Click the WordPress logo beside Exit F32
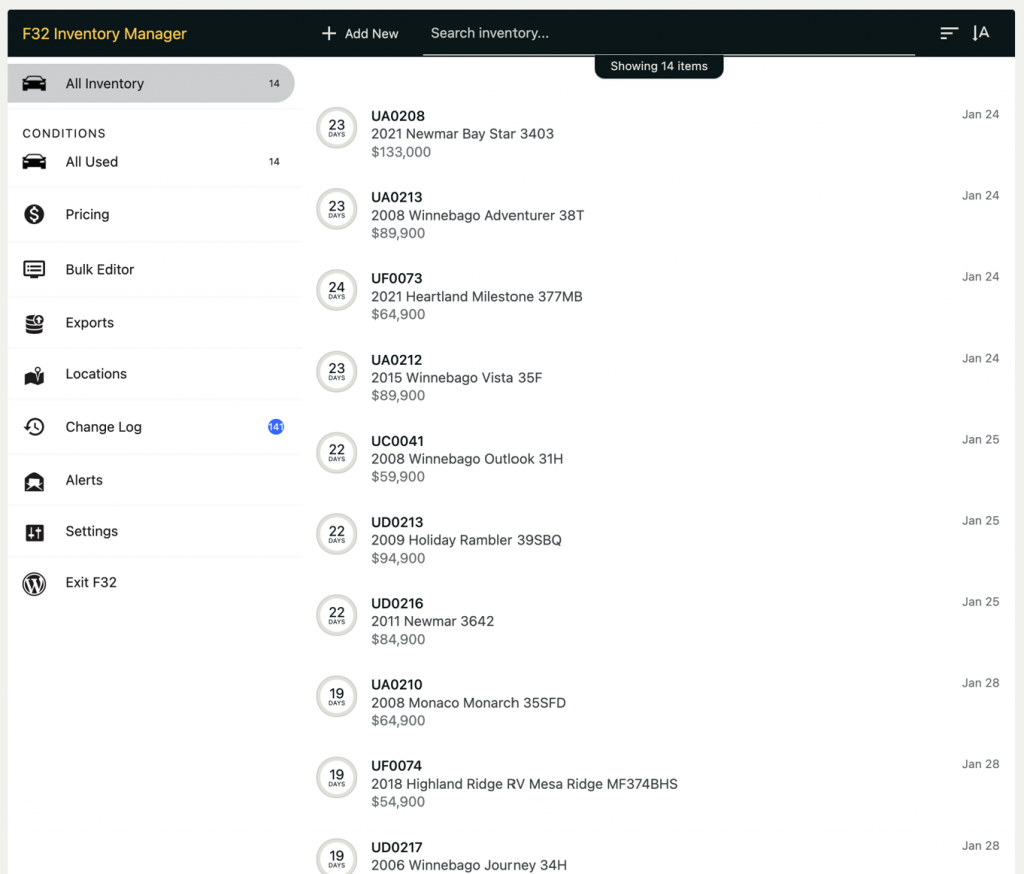This screenshot has height=874, width=1024. (34, 583)
